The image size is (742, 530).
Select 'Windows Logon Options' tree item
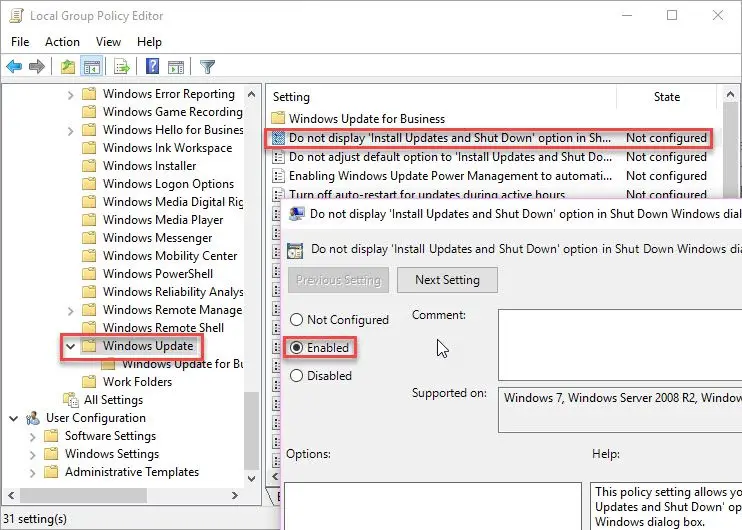pyautogui.click(x=168, y=184)
